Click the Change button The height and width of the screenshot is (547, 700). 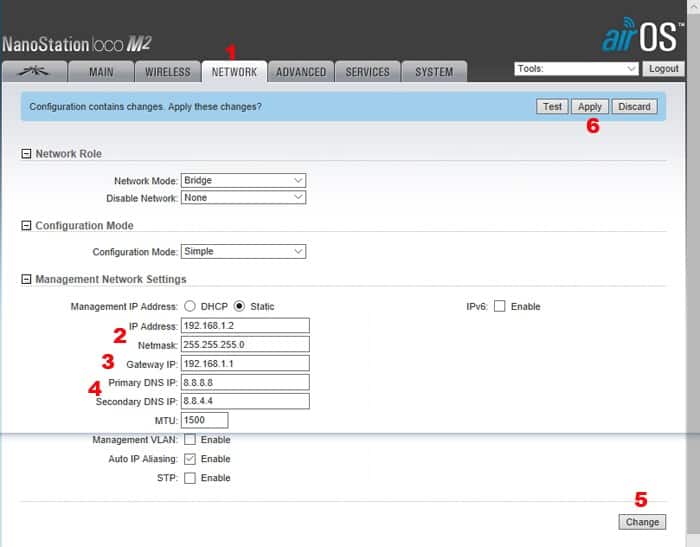point(642,522)
